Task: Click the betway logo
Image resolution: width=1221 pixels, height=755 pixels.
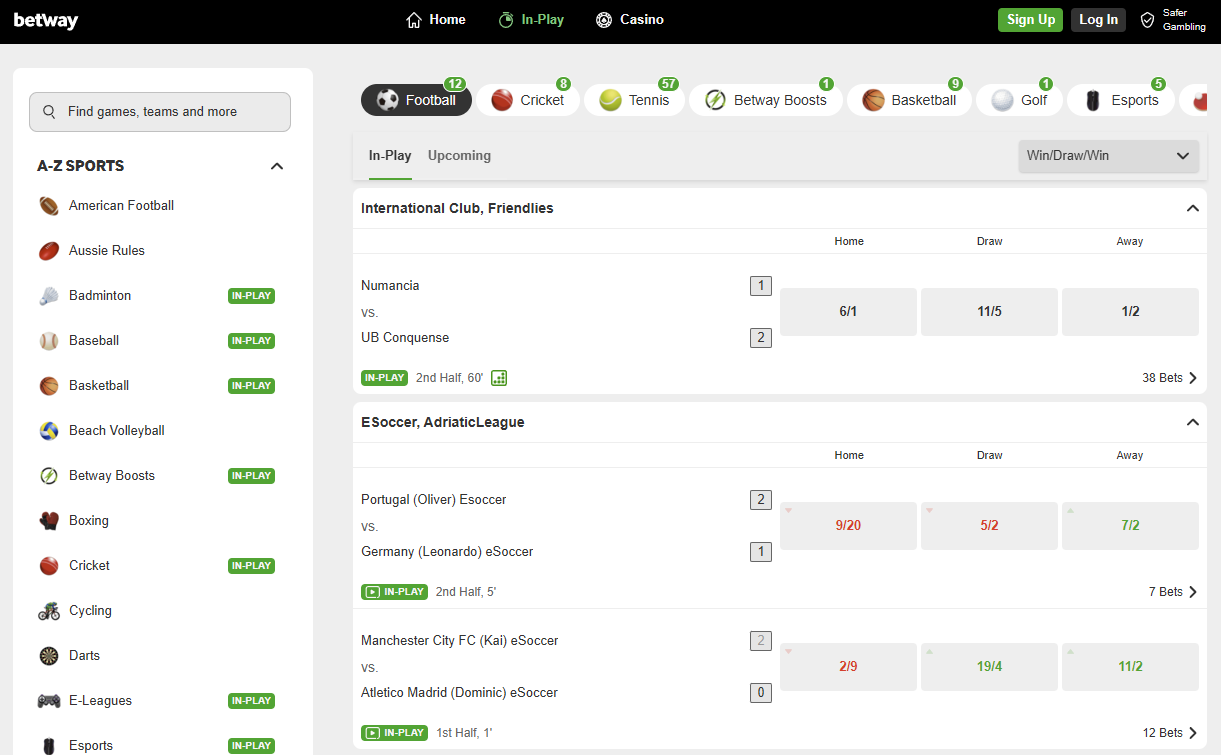Action: coord(46,20)
